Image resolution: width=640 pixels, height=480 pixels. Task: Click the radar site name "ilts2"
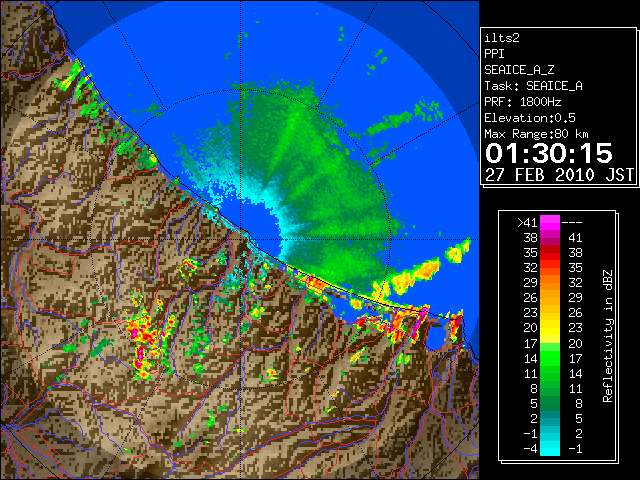(502, 38)
